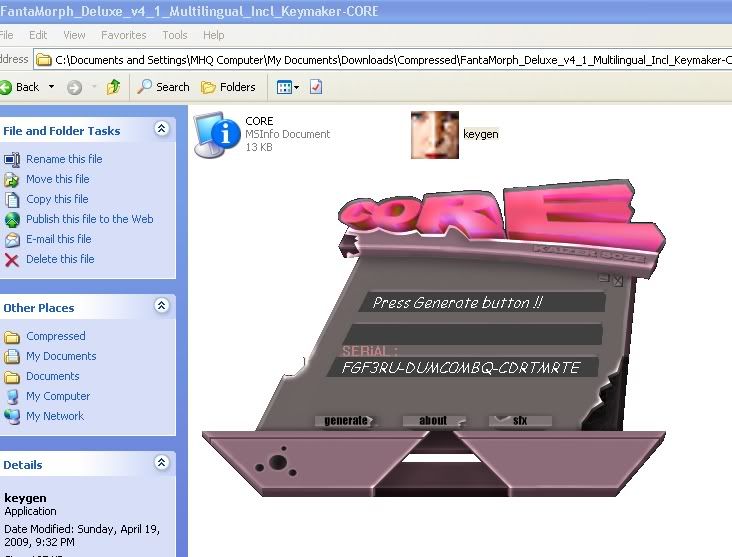The width and height of the screenshot is (732, 557).
Task: Click the Rename this file icon
Action: click(x=12, y=160)
